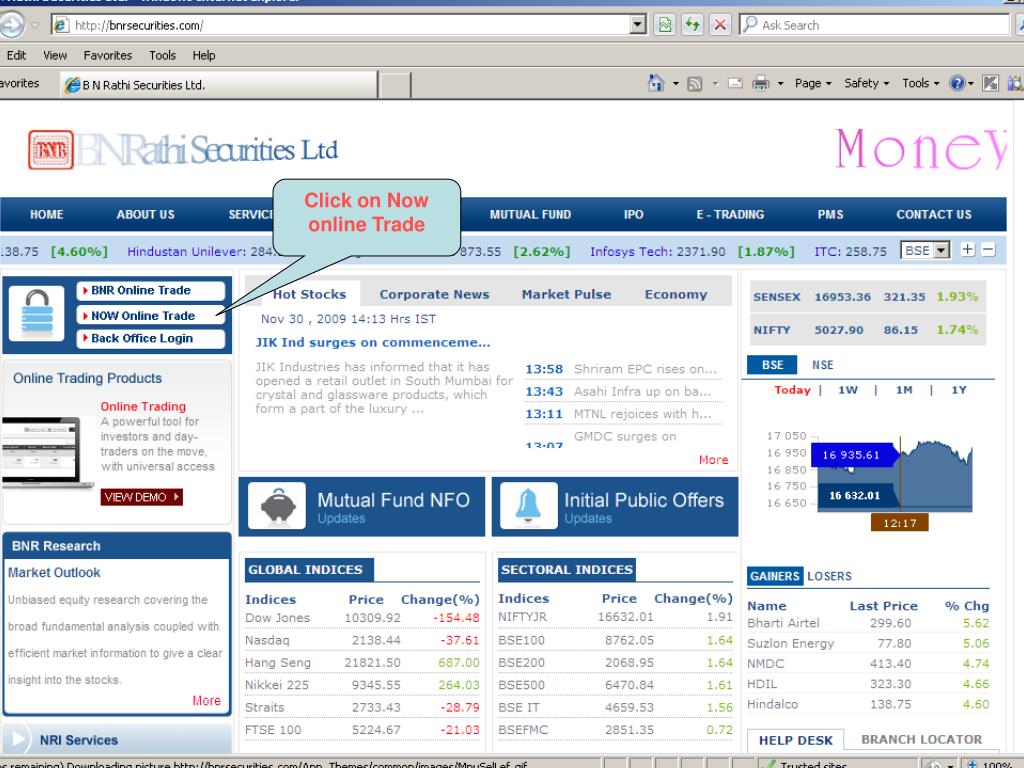Open E - TRADING in navigation bar

point(729,214)
